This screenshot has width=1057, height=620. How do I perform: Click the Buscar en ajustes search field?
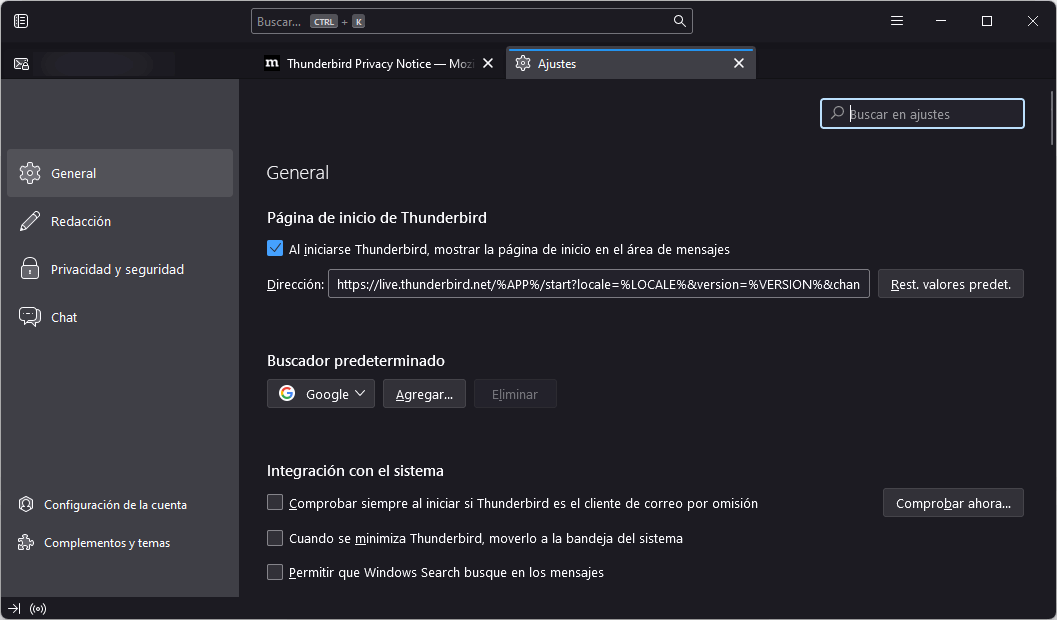pyautogui.click(x=930, y=114)
